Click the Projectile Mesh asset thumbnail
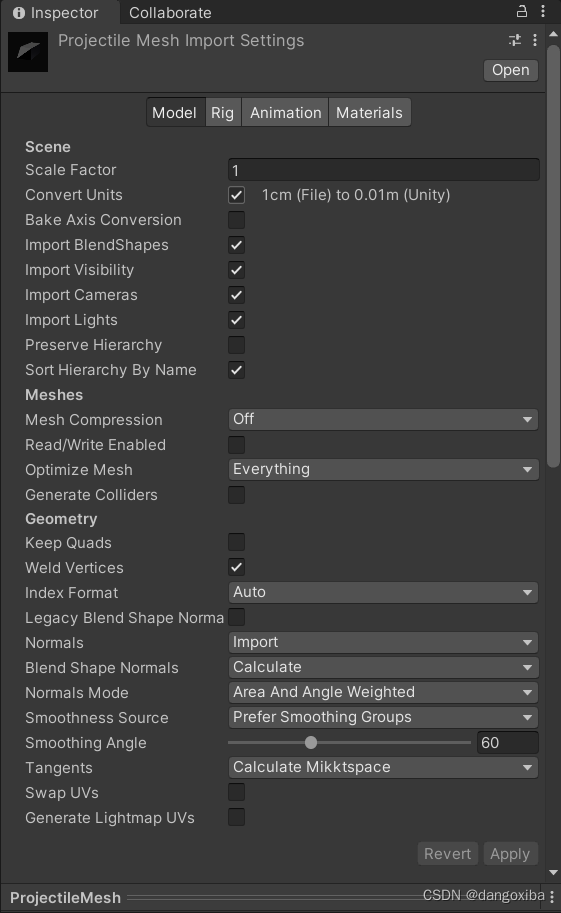561x913 pixels. (x=28, y=52)
